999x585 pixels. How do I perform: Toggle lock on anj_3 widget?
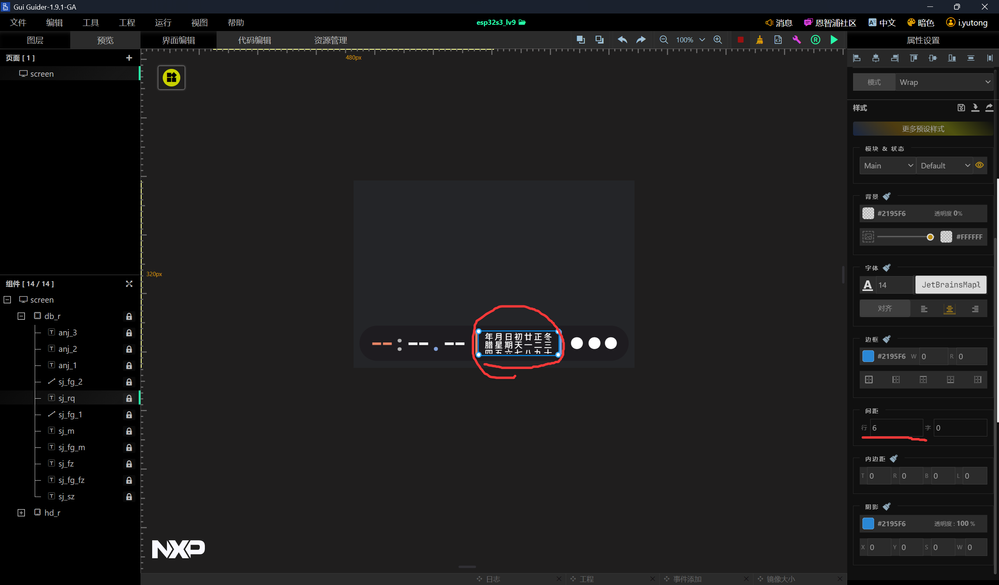coord(129,333)
